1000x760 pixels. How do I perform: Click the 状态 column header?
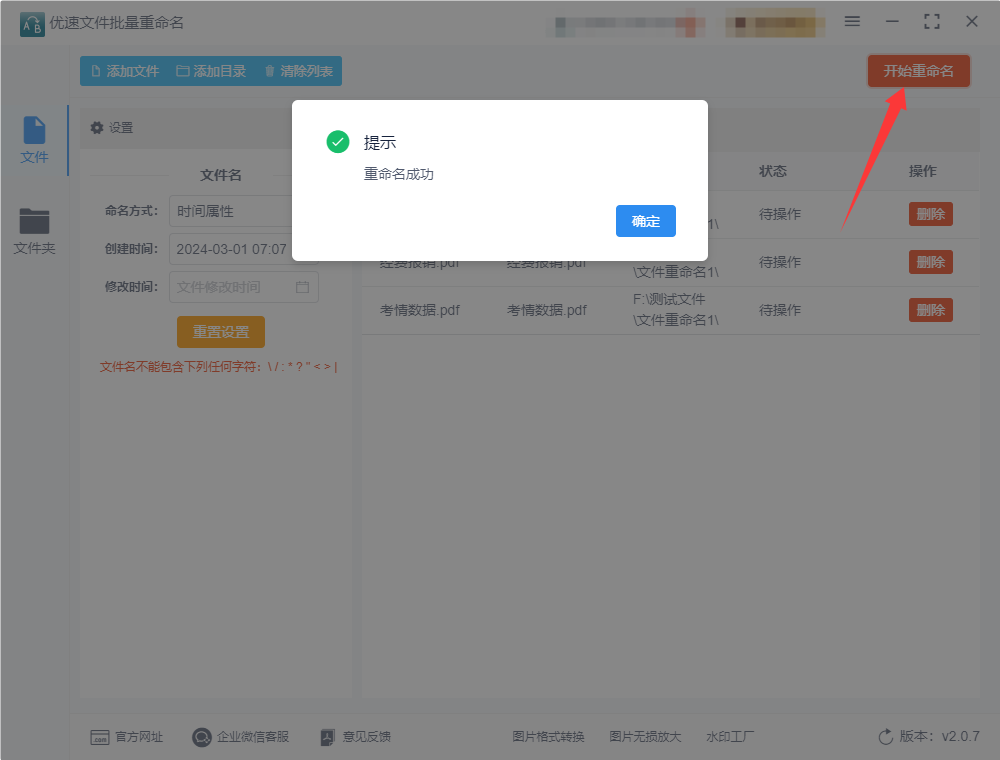tap(772, 171)
